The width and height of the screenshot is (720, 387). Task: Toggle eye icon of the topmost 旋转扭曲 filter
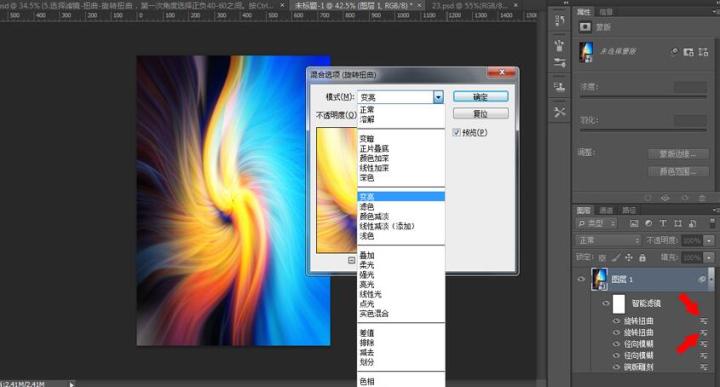point(617,321)
